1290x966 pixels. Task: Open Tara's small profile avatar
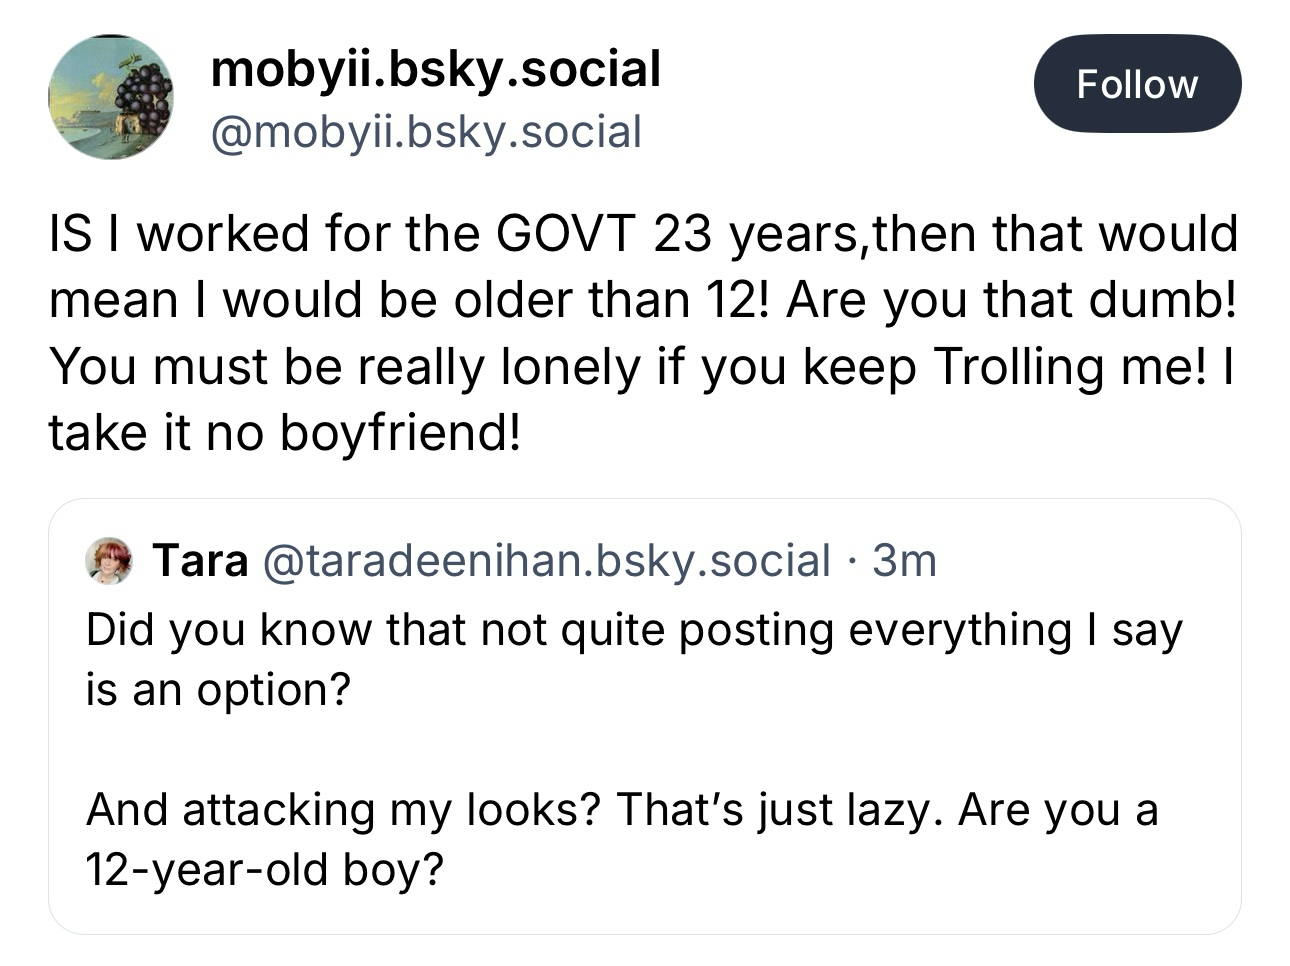click(110, 560)
